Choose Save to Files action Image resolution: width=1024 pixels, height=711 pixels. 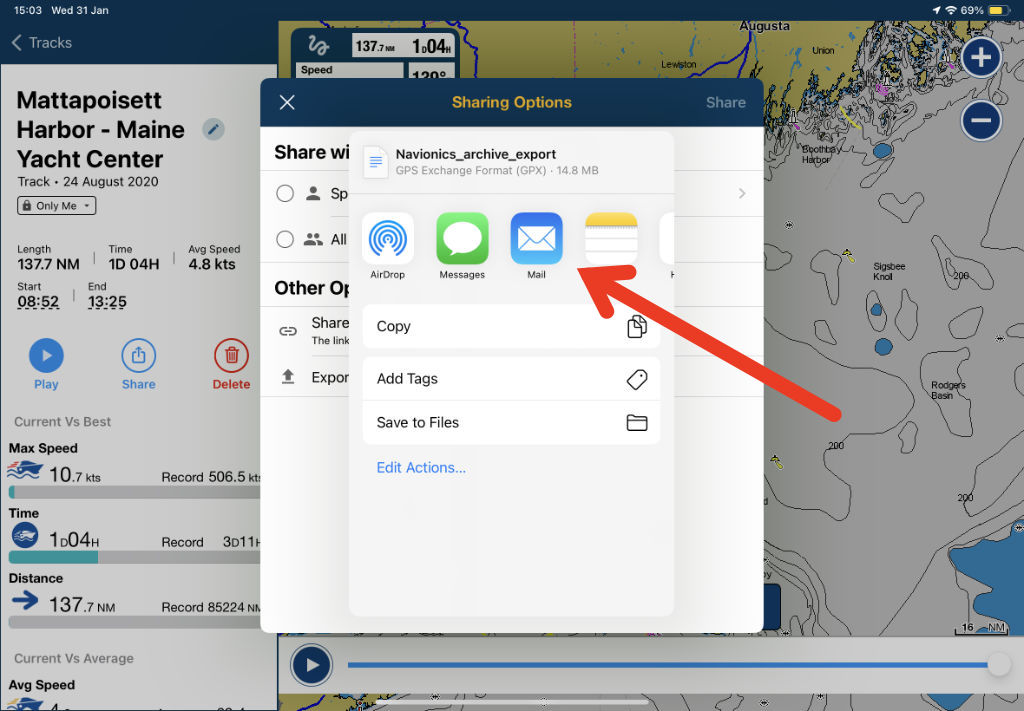click(x=511, y=422)
